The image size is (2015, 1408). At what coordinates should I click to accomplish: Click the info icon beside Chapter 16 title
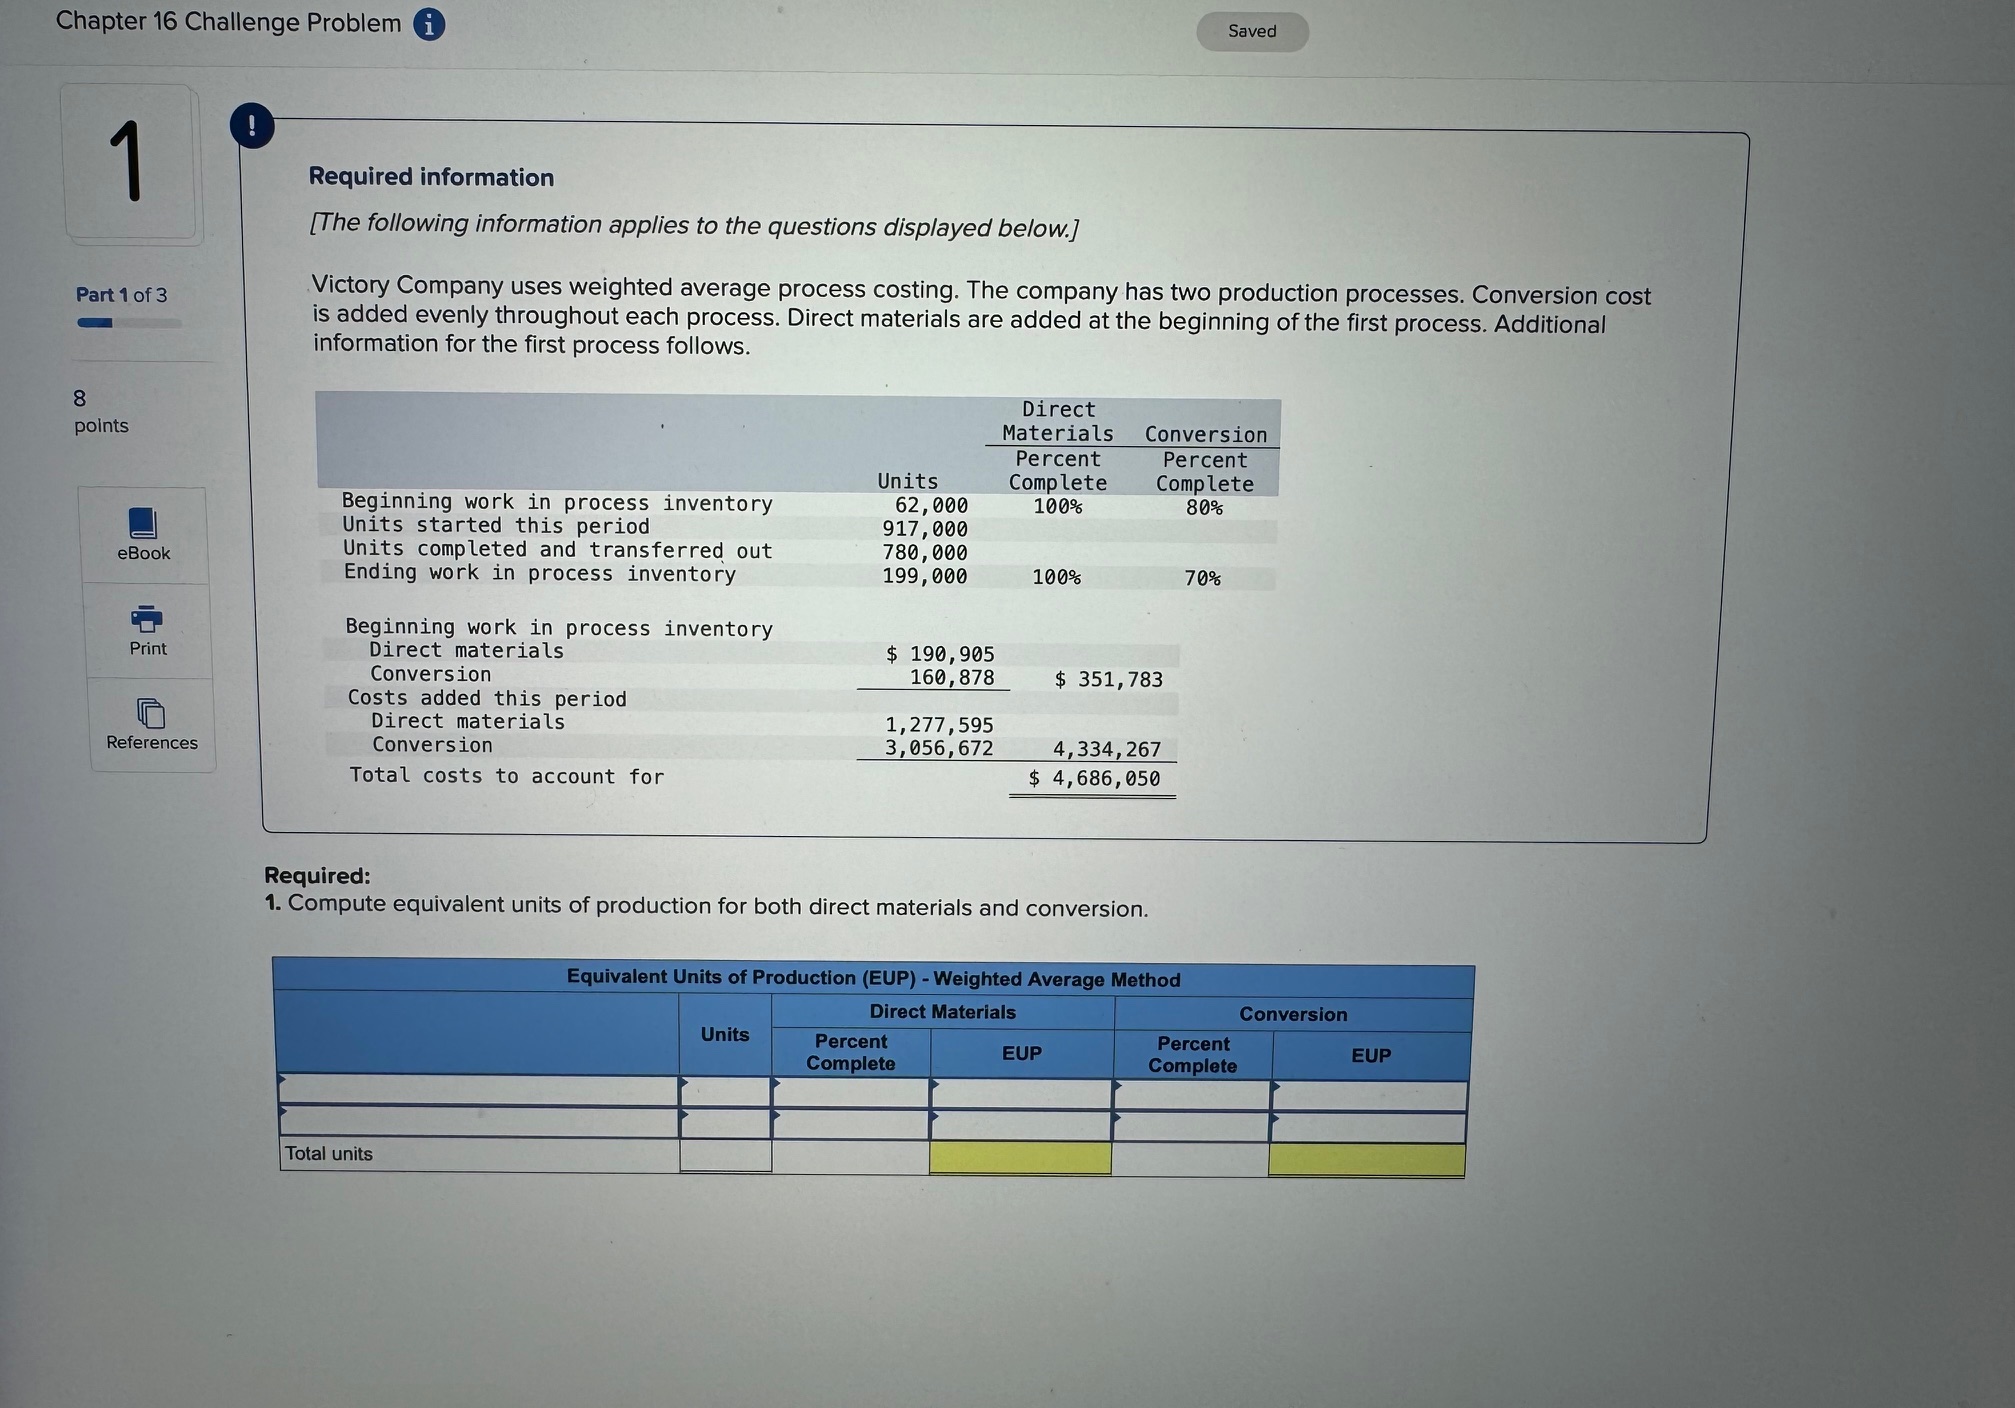[429, 24]
